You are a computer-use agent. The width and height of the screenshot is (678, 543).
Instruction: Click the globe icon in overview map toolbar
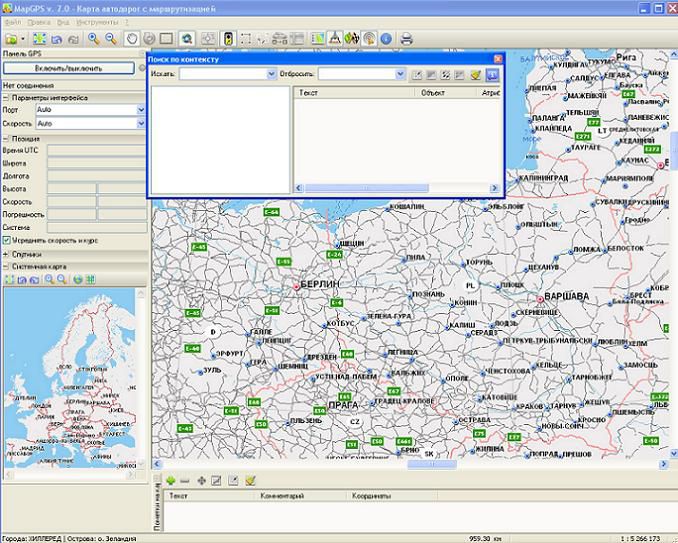(x=78, y=280)
